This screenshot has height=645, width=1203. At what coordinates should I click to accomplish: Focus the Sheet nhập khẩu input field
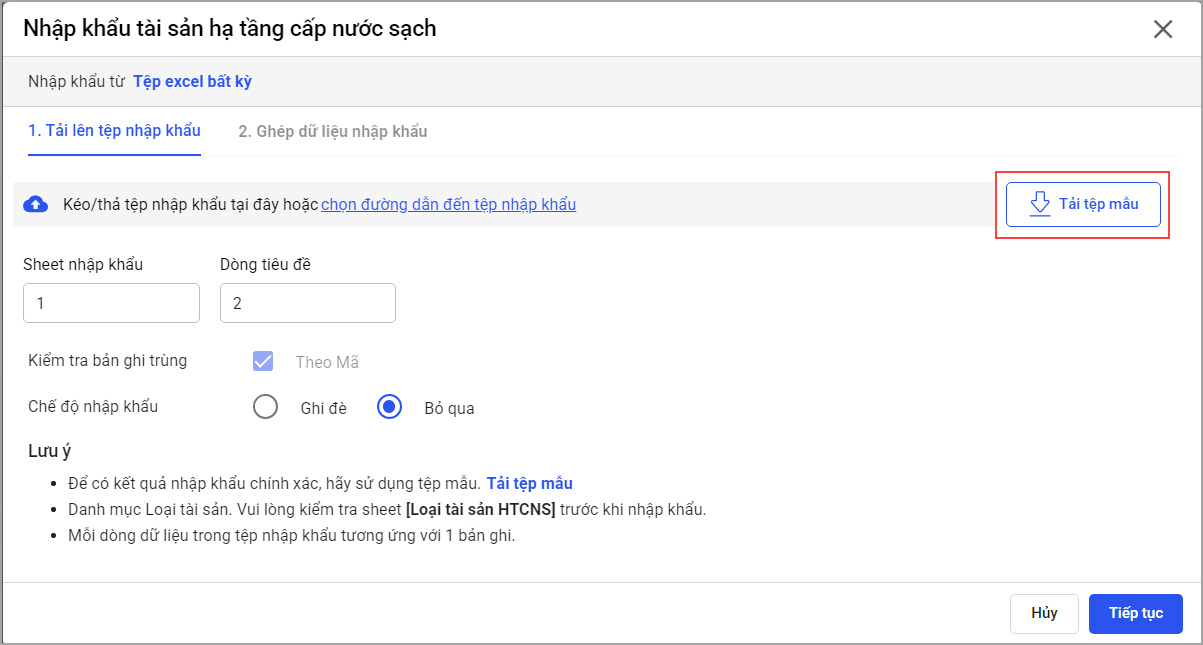tap(111, 303)
